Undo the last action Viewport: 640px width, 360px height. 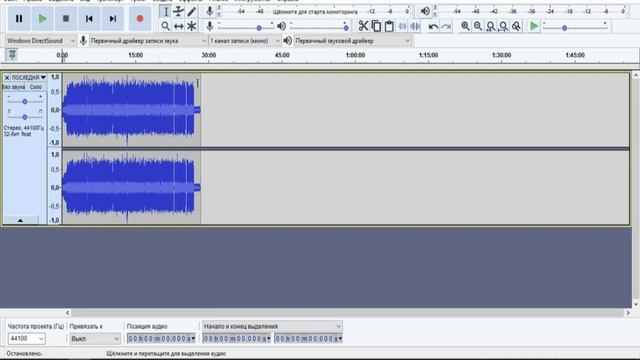(x=433, y=27)
